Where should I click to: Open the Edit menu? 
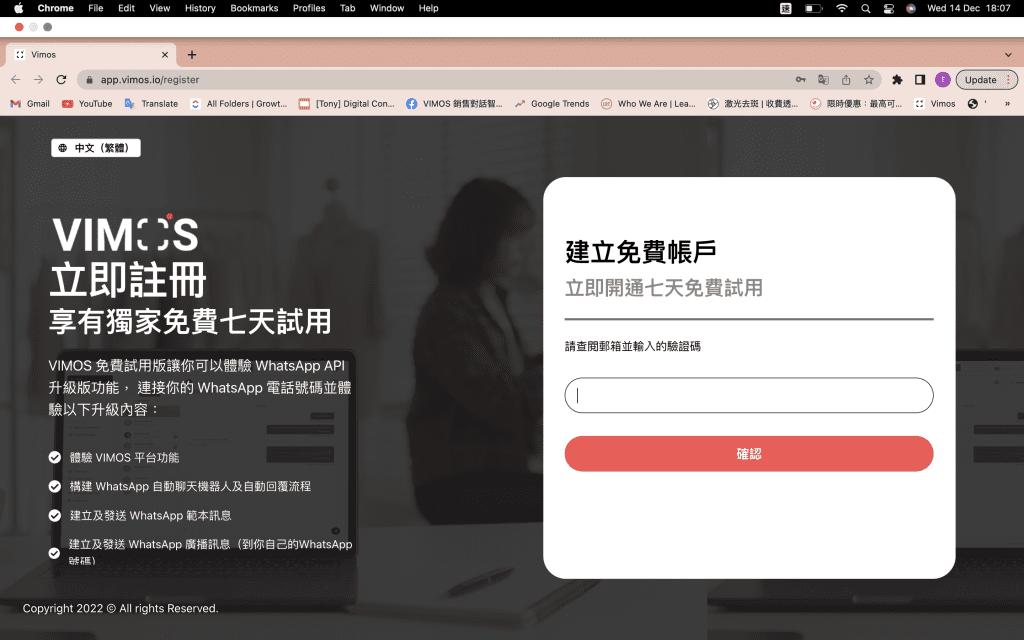coord(126,8)
